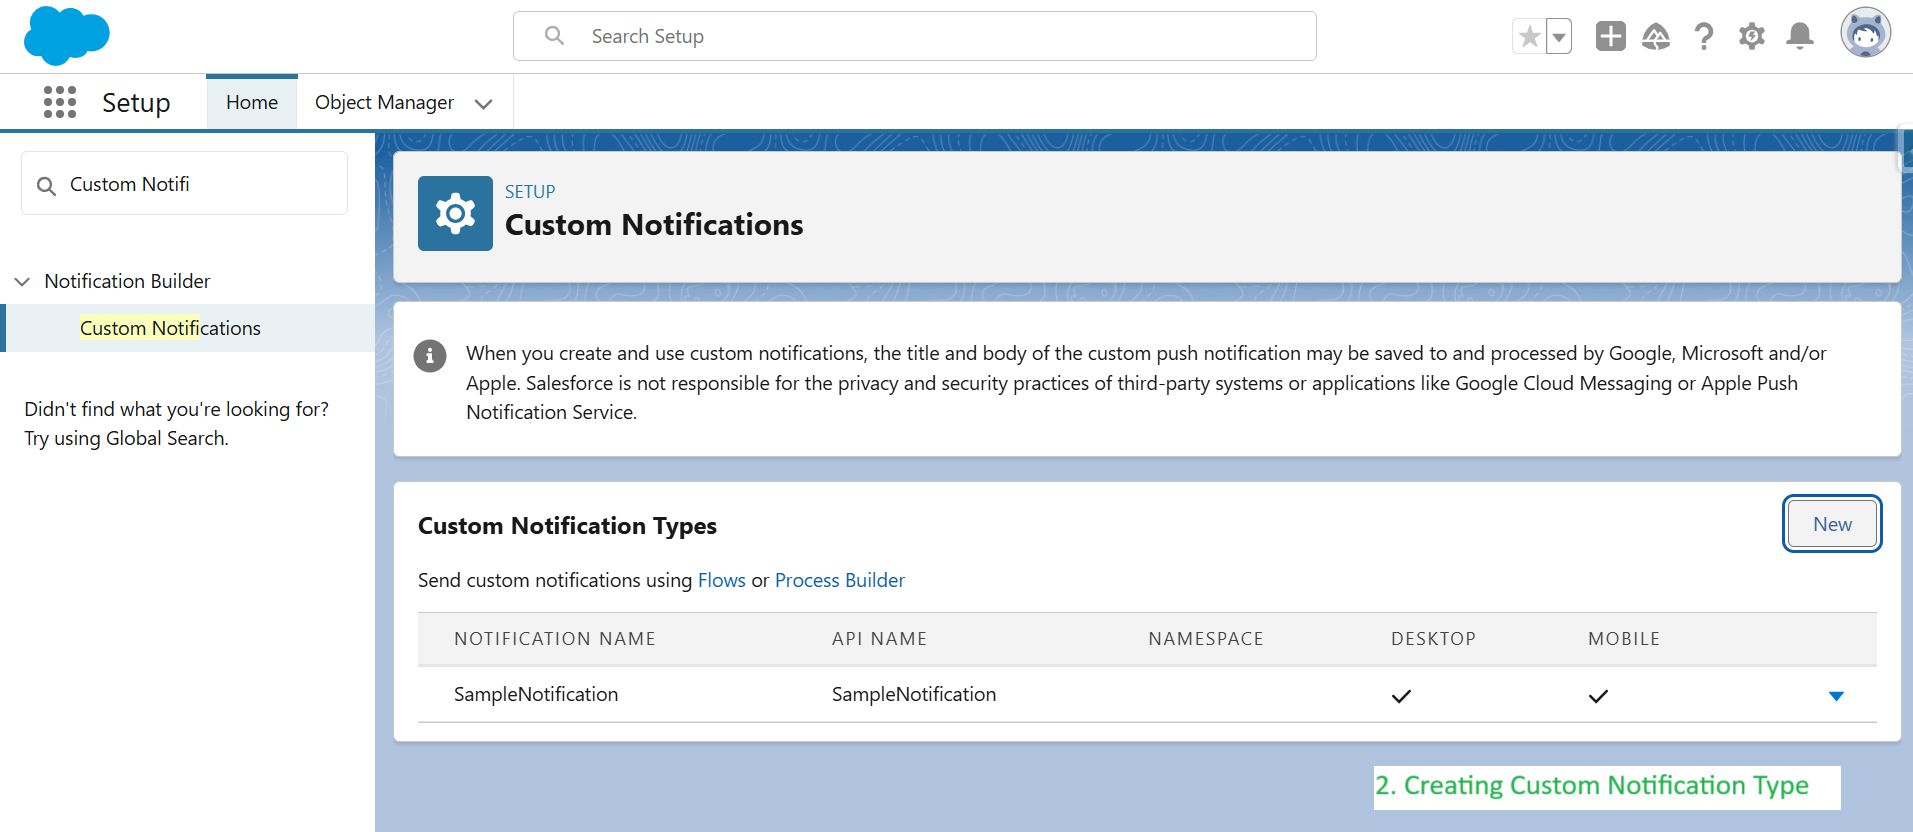
Task: Click the favorites star icon
Action: tap(1529, 37)
